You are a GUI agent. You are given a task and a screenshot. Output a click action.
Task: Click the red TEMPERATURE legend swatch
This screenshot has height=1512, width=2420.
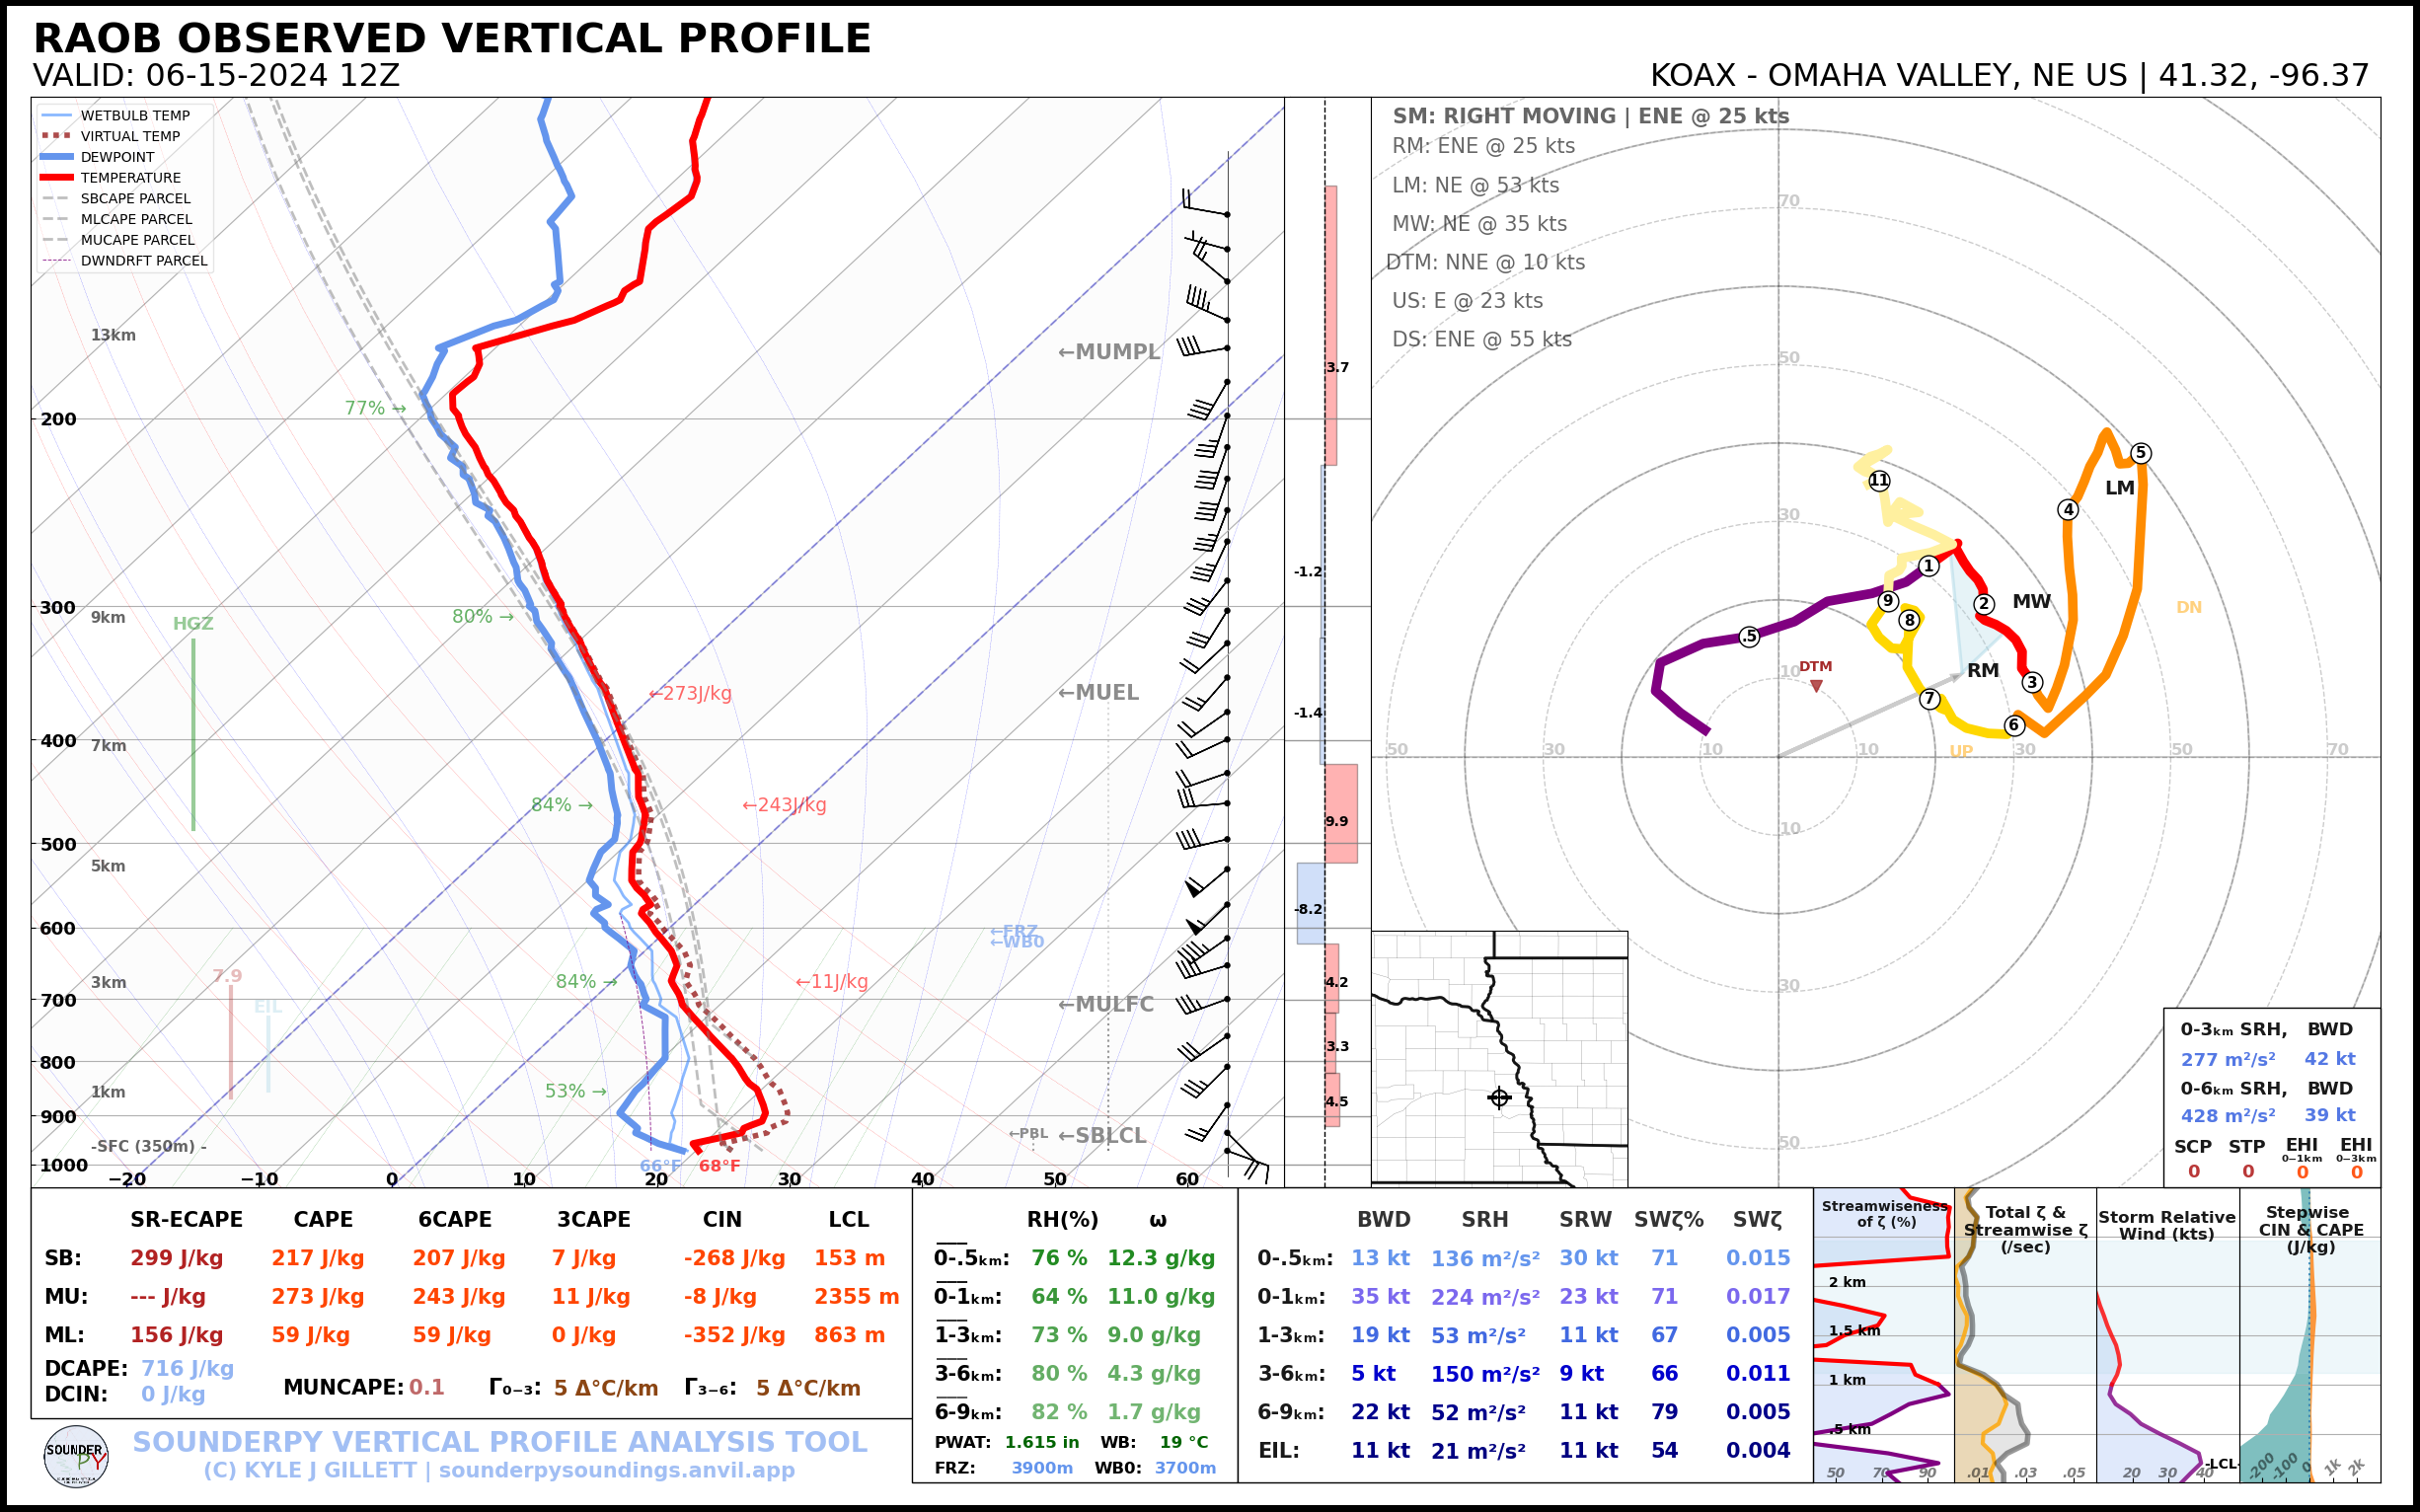(57, 178)
